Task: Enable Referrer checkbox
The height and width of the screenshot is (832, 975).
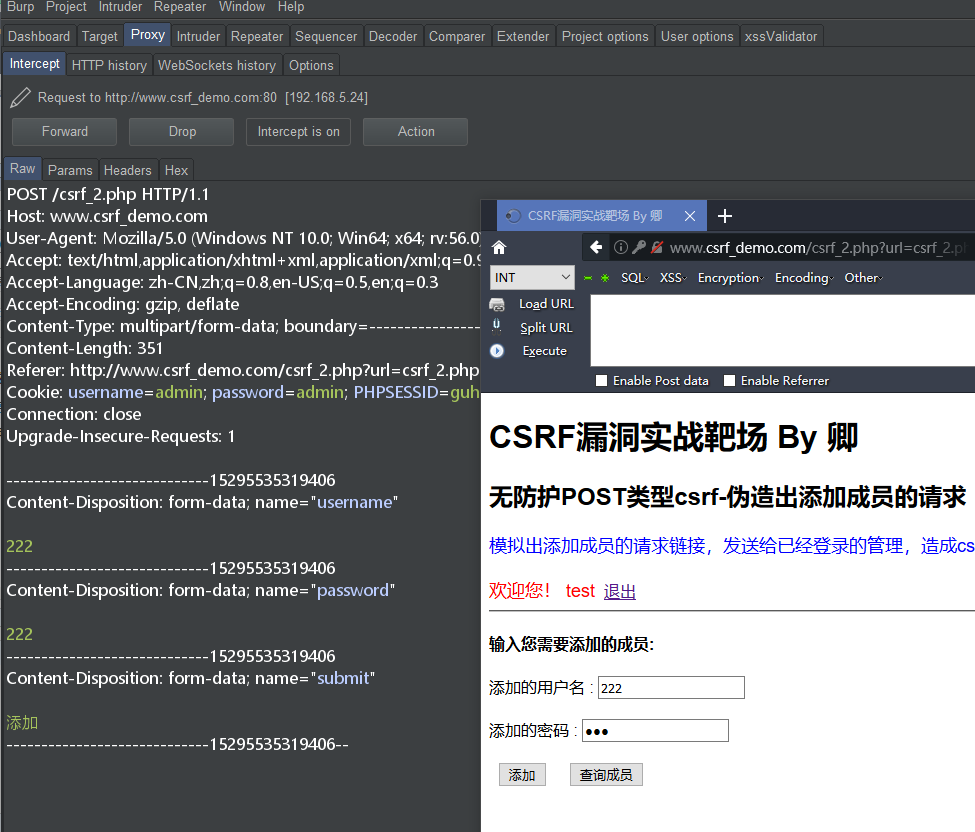Action: point(729,381)
